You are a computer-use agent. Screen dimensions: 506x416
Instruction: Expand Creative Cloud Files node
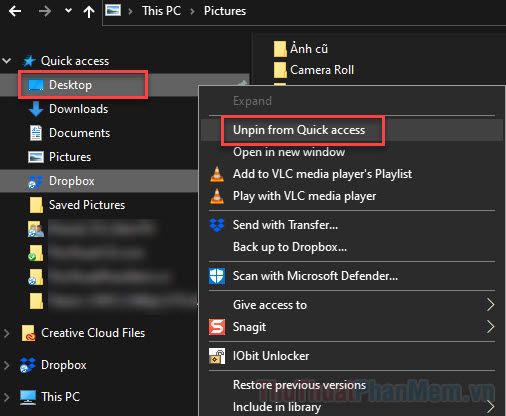click(x=6, y=333)
